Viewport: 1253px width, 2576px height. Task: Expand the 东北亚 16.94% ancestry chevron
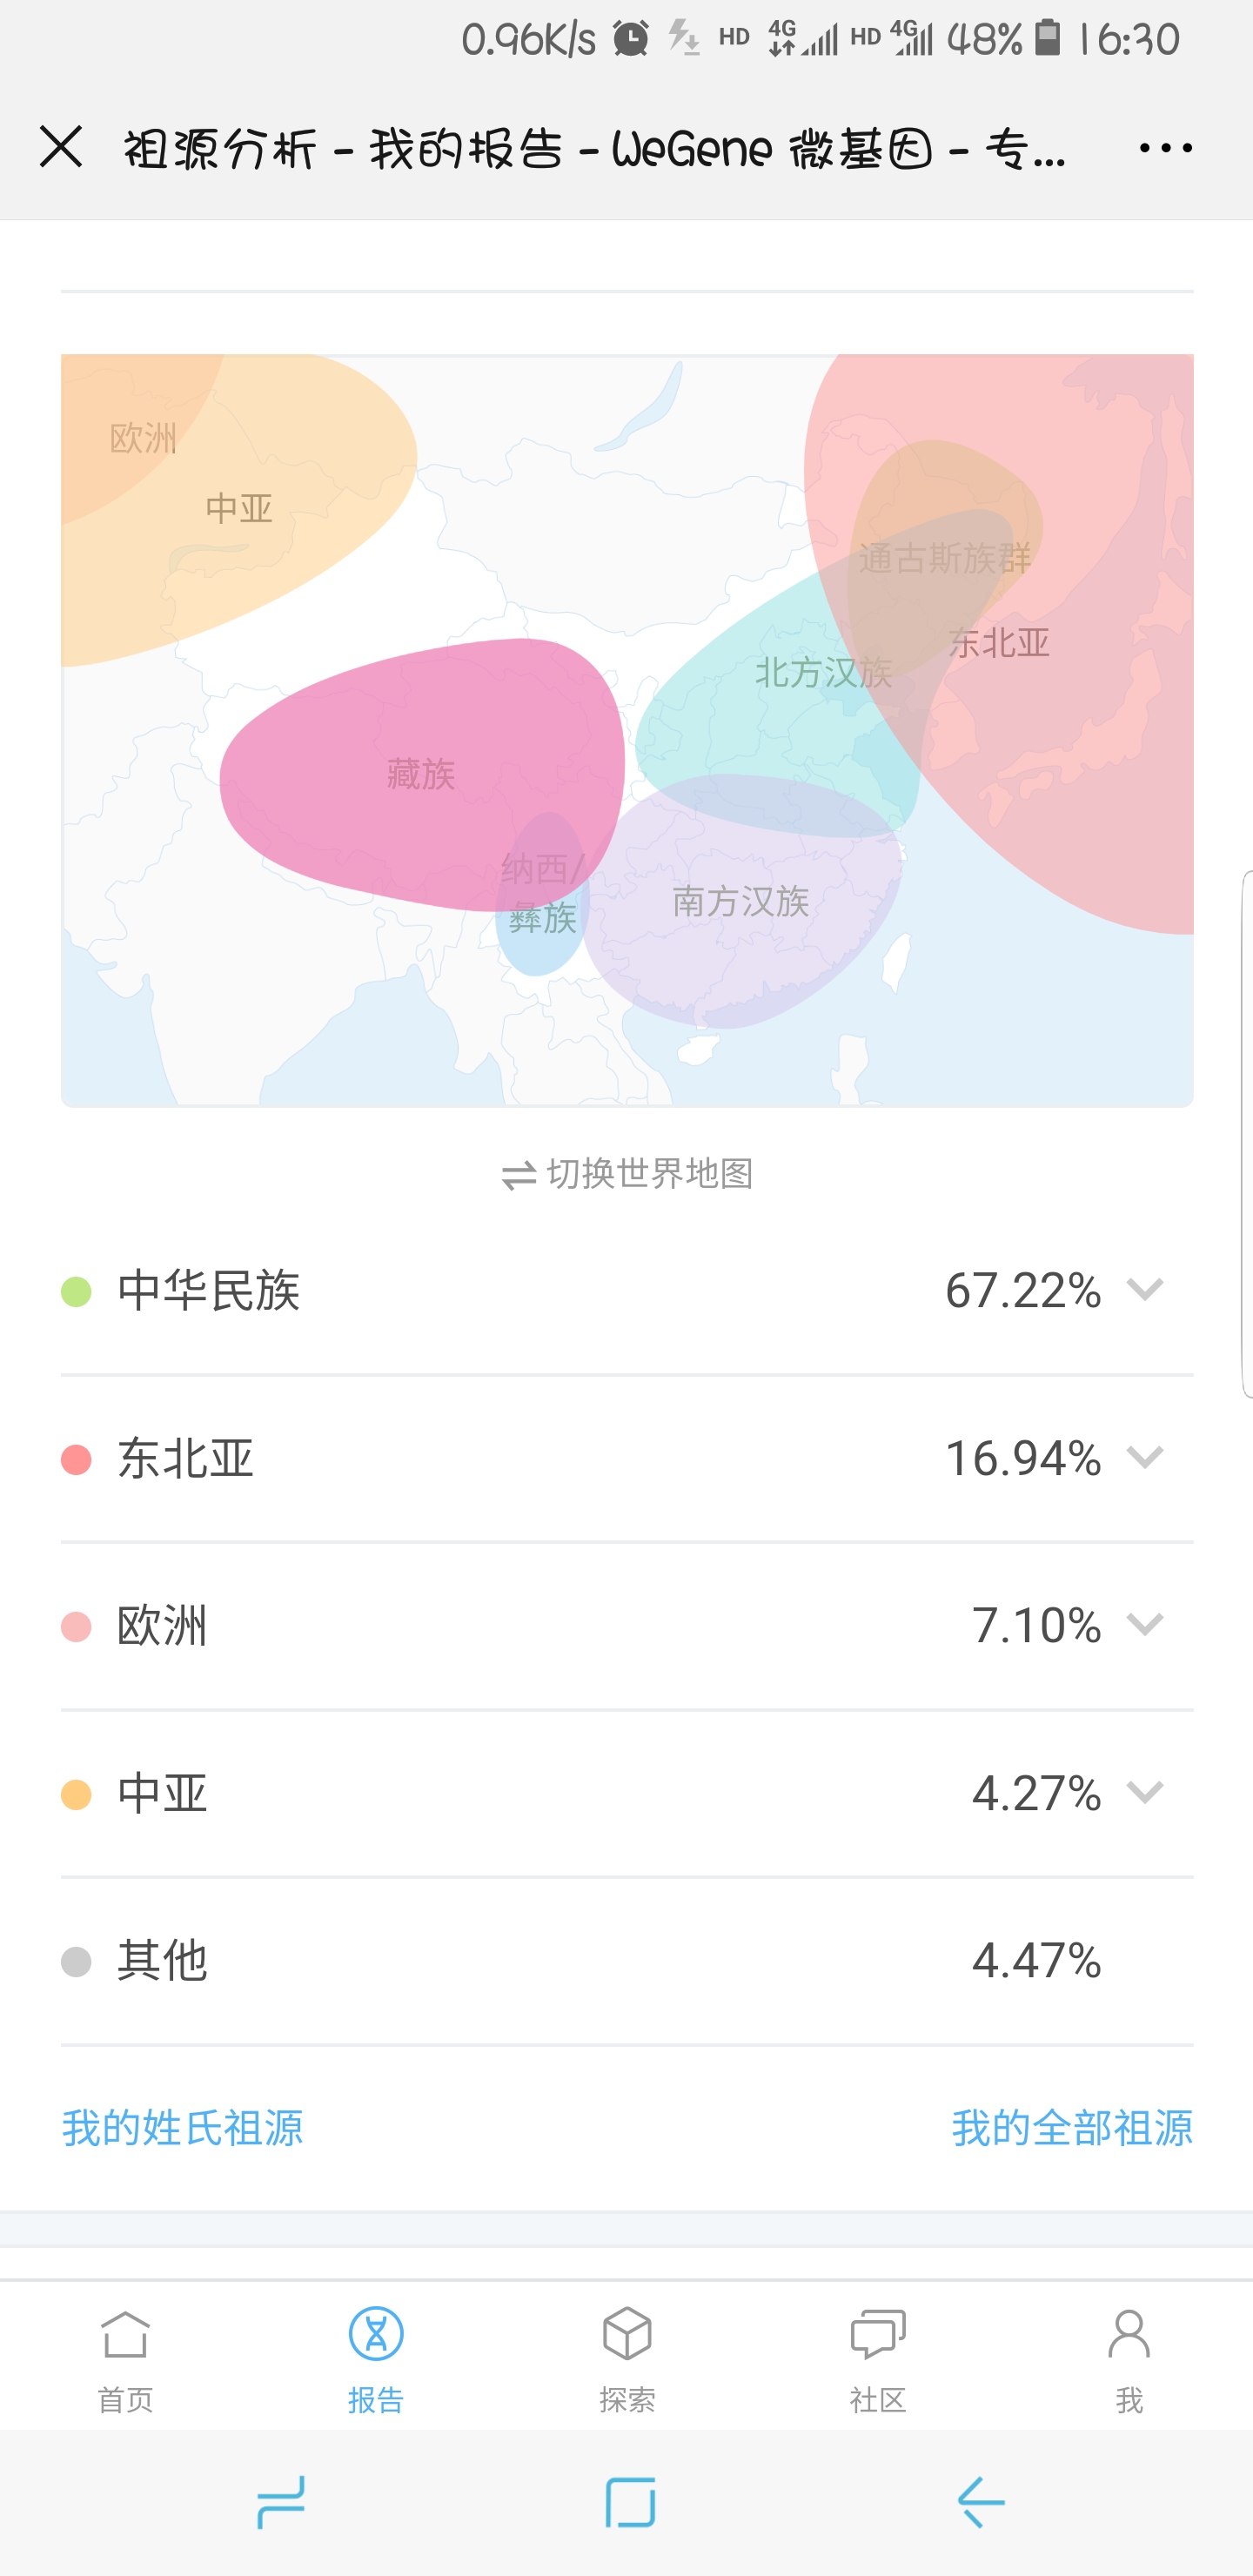1144,1457
